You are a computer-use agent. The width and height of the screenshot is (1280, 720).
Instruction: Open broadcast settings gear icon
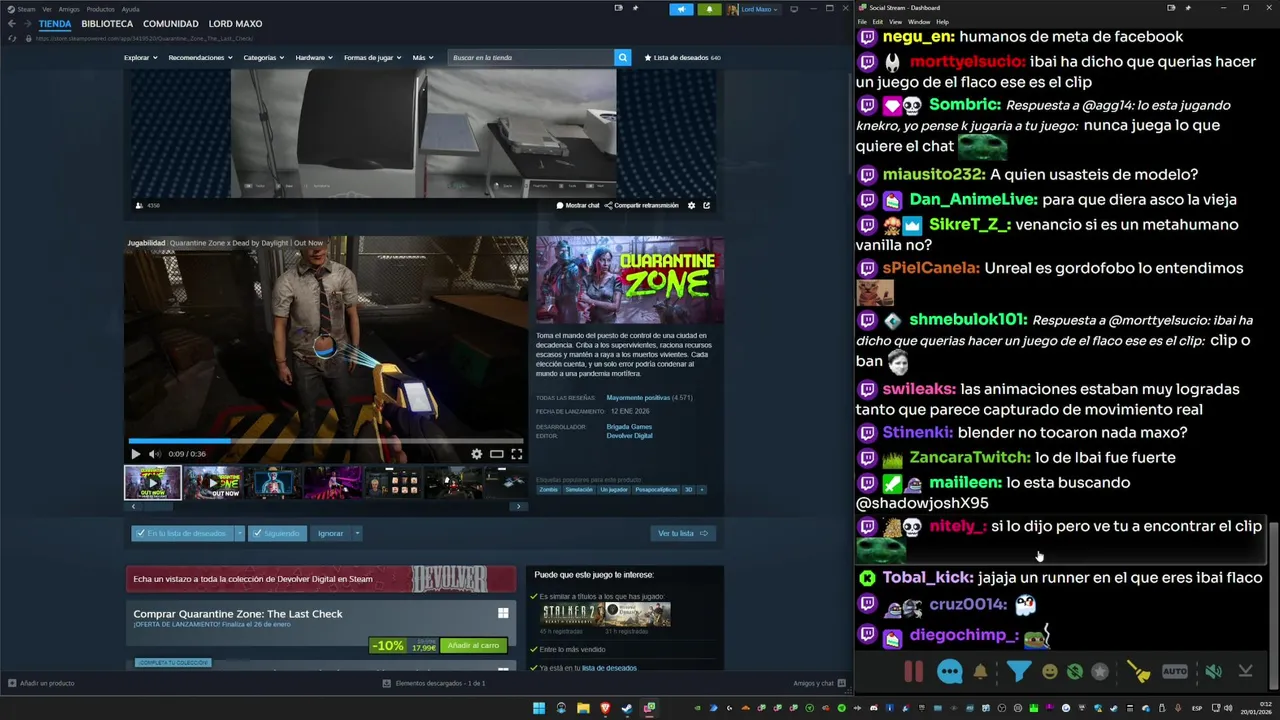(x=691, y=205)
